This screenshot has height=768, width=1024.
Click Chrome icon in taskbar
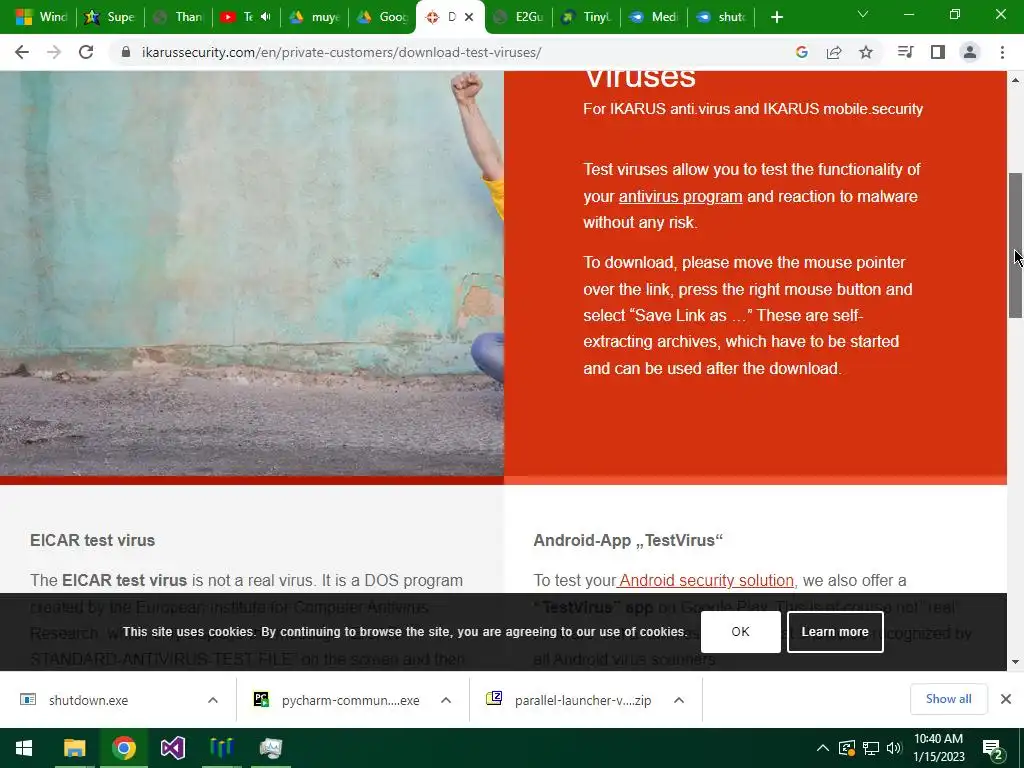coord(123,748)
